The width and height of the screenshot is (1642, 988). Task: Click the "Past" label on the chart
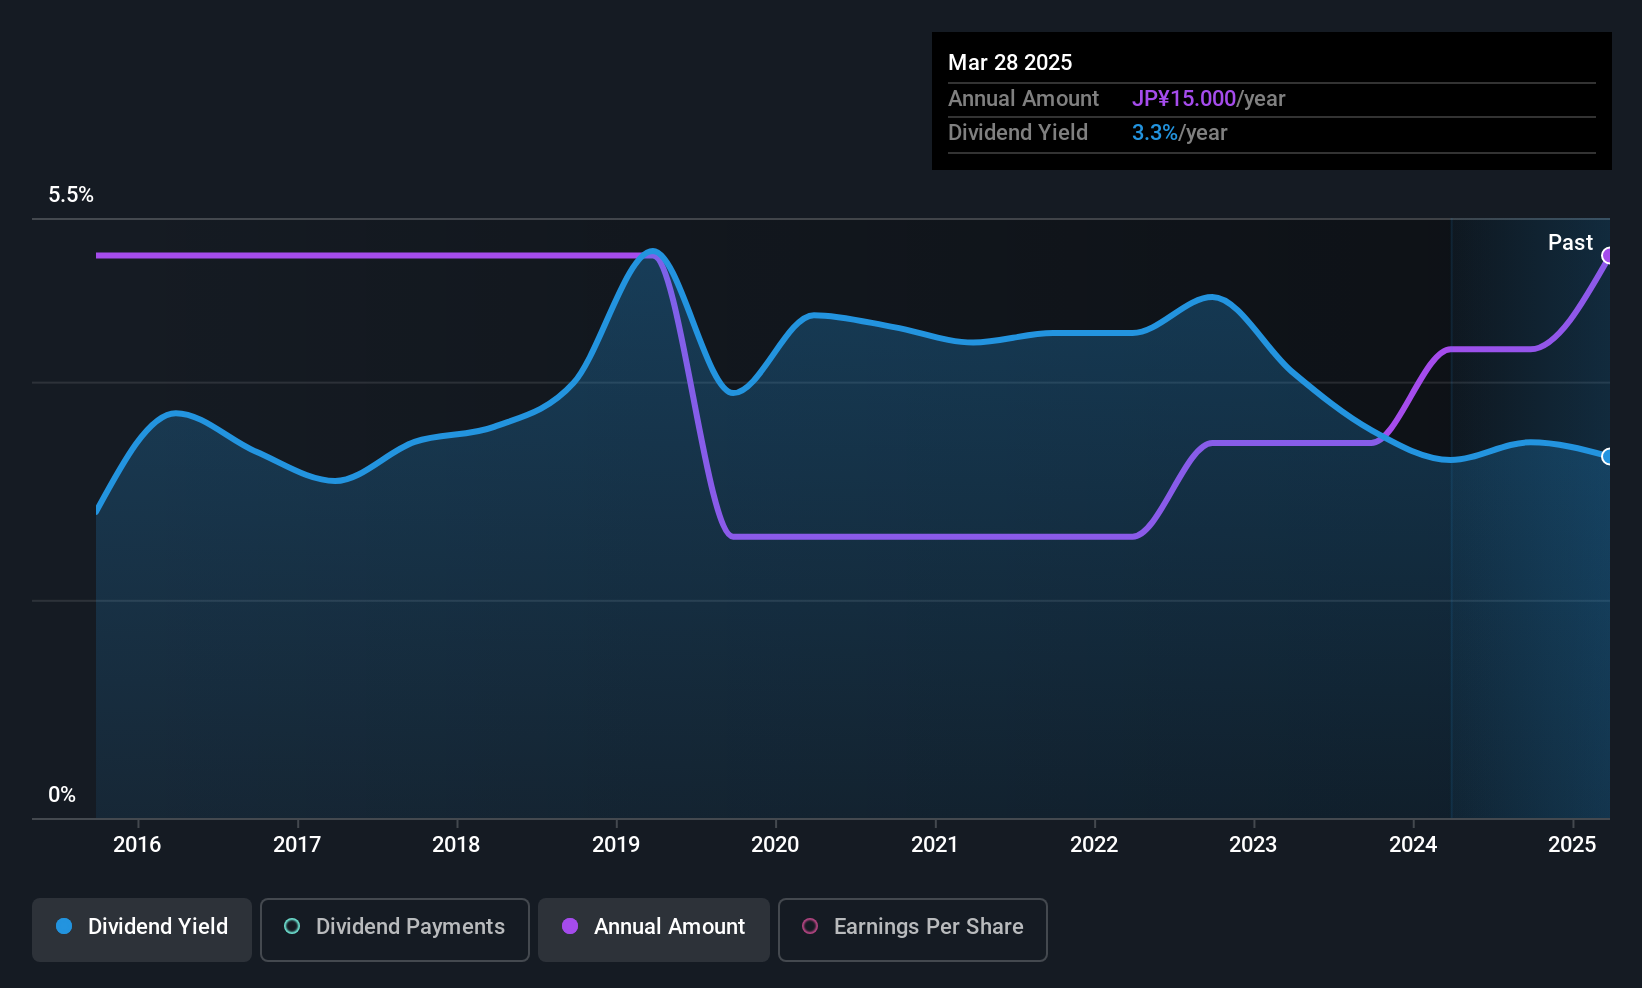point(1570,243)
